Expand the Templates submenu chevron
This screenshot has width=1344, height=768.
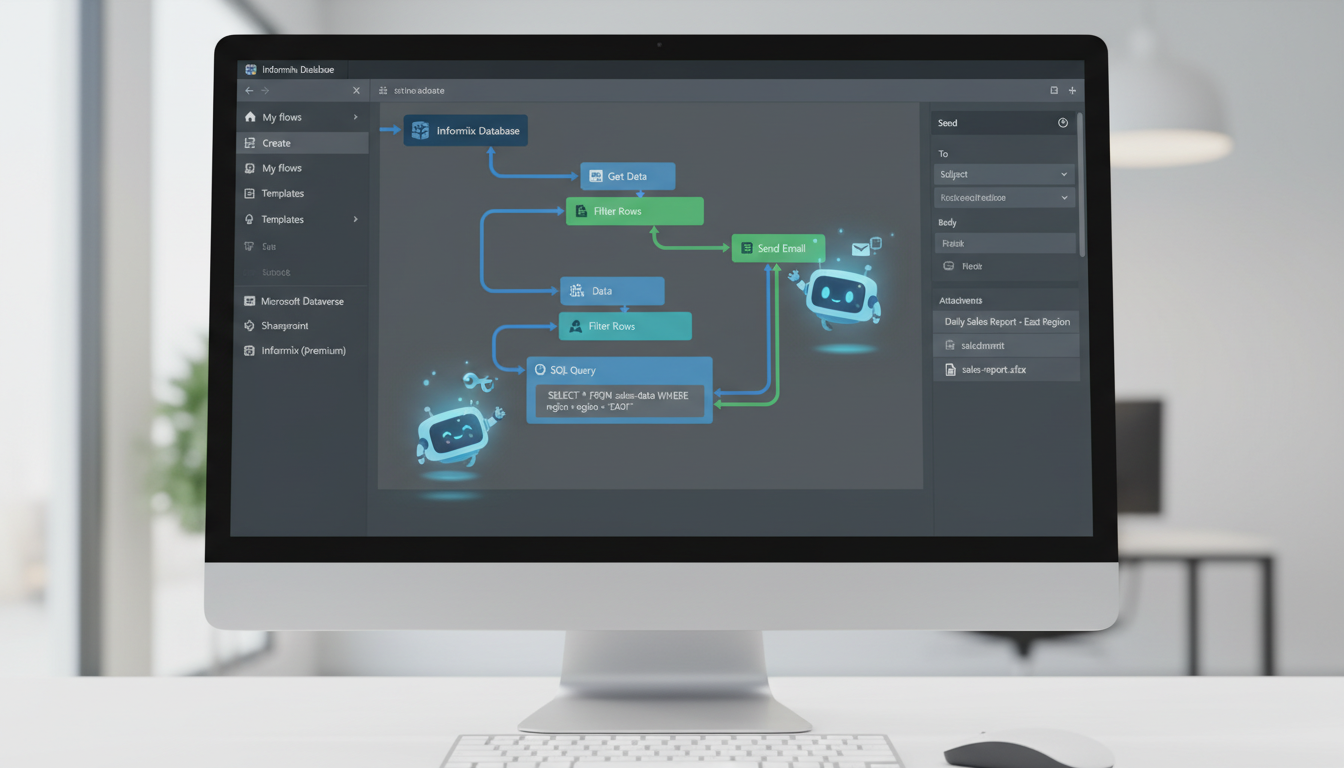click(355, 219)
